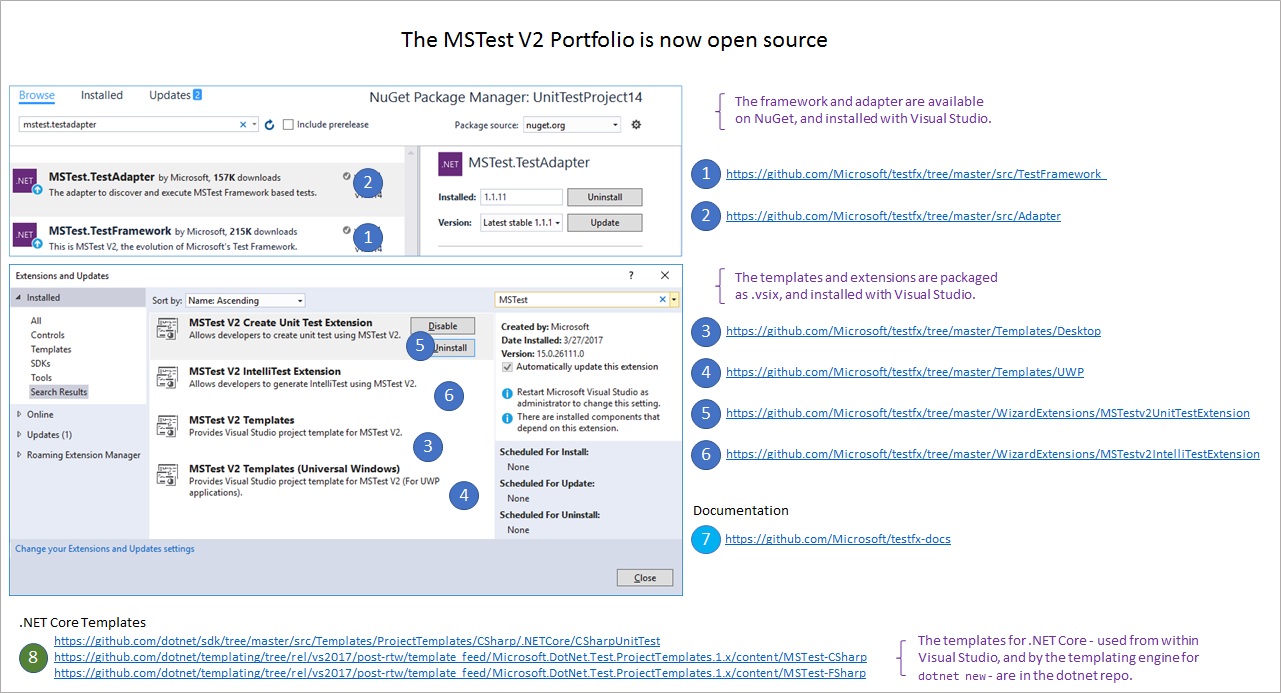Expand the Roaming Extension Manager node
The height and width of the screenshot is (693, 1281).
tap(19, 455)
